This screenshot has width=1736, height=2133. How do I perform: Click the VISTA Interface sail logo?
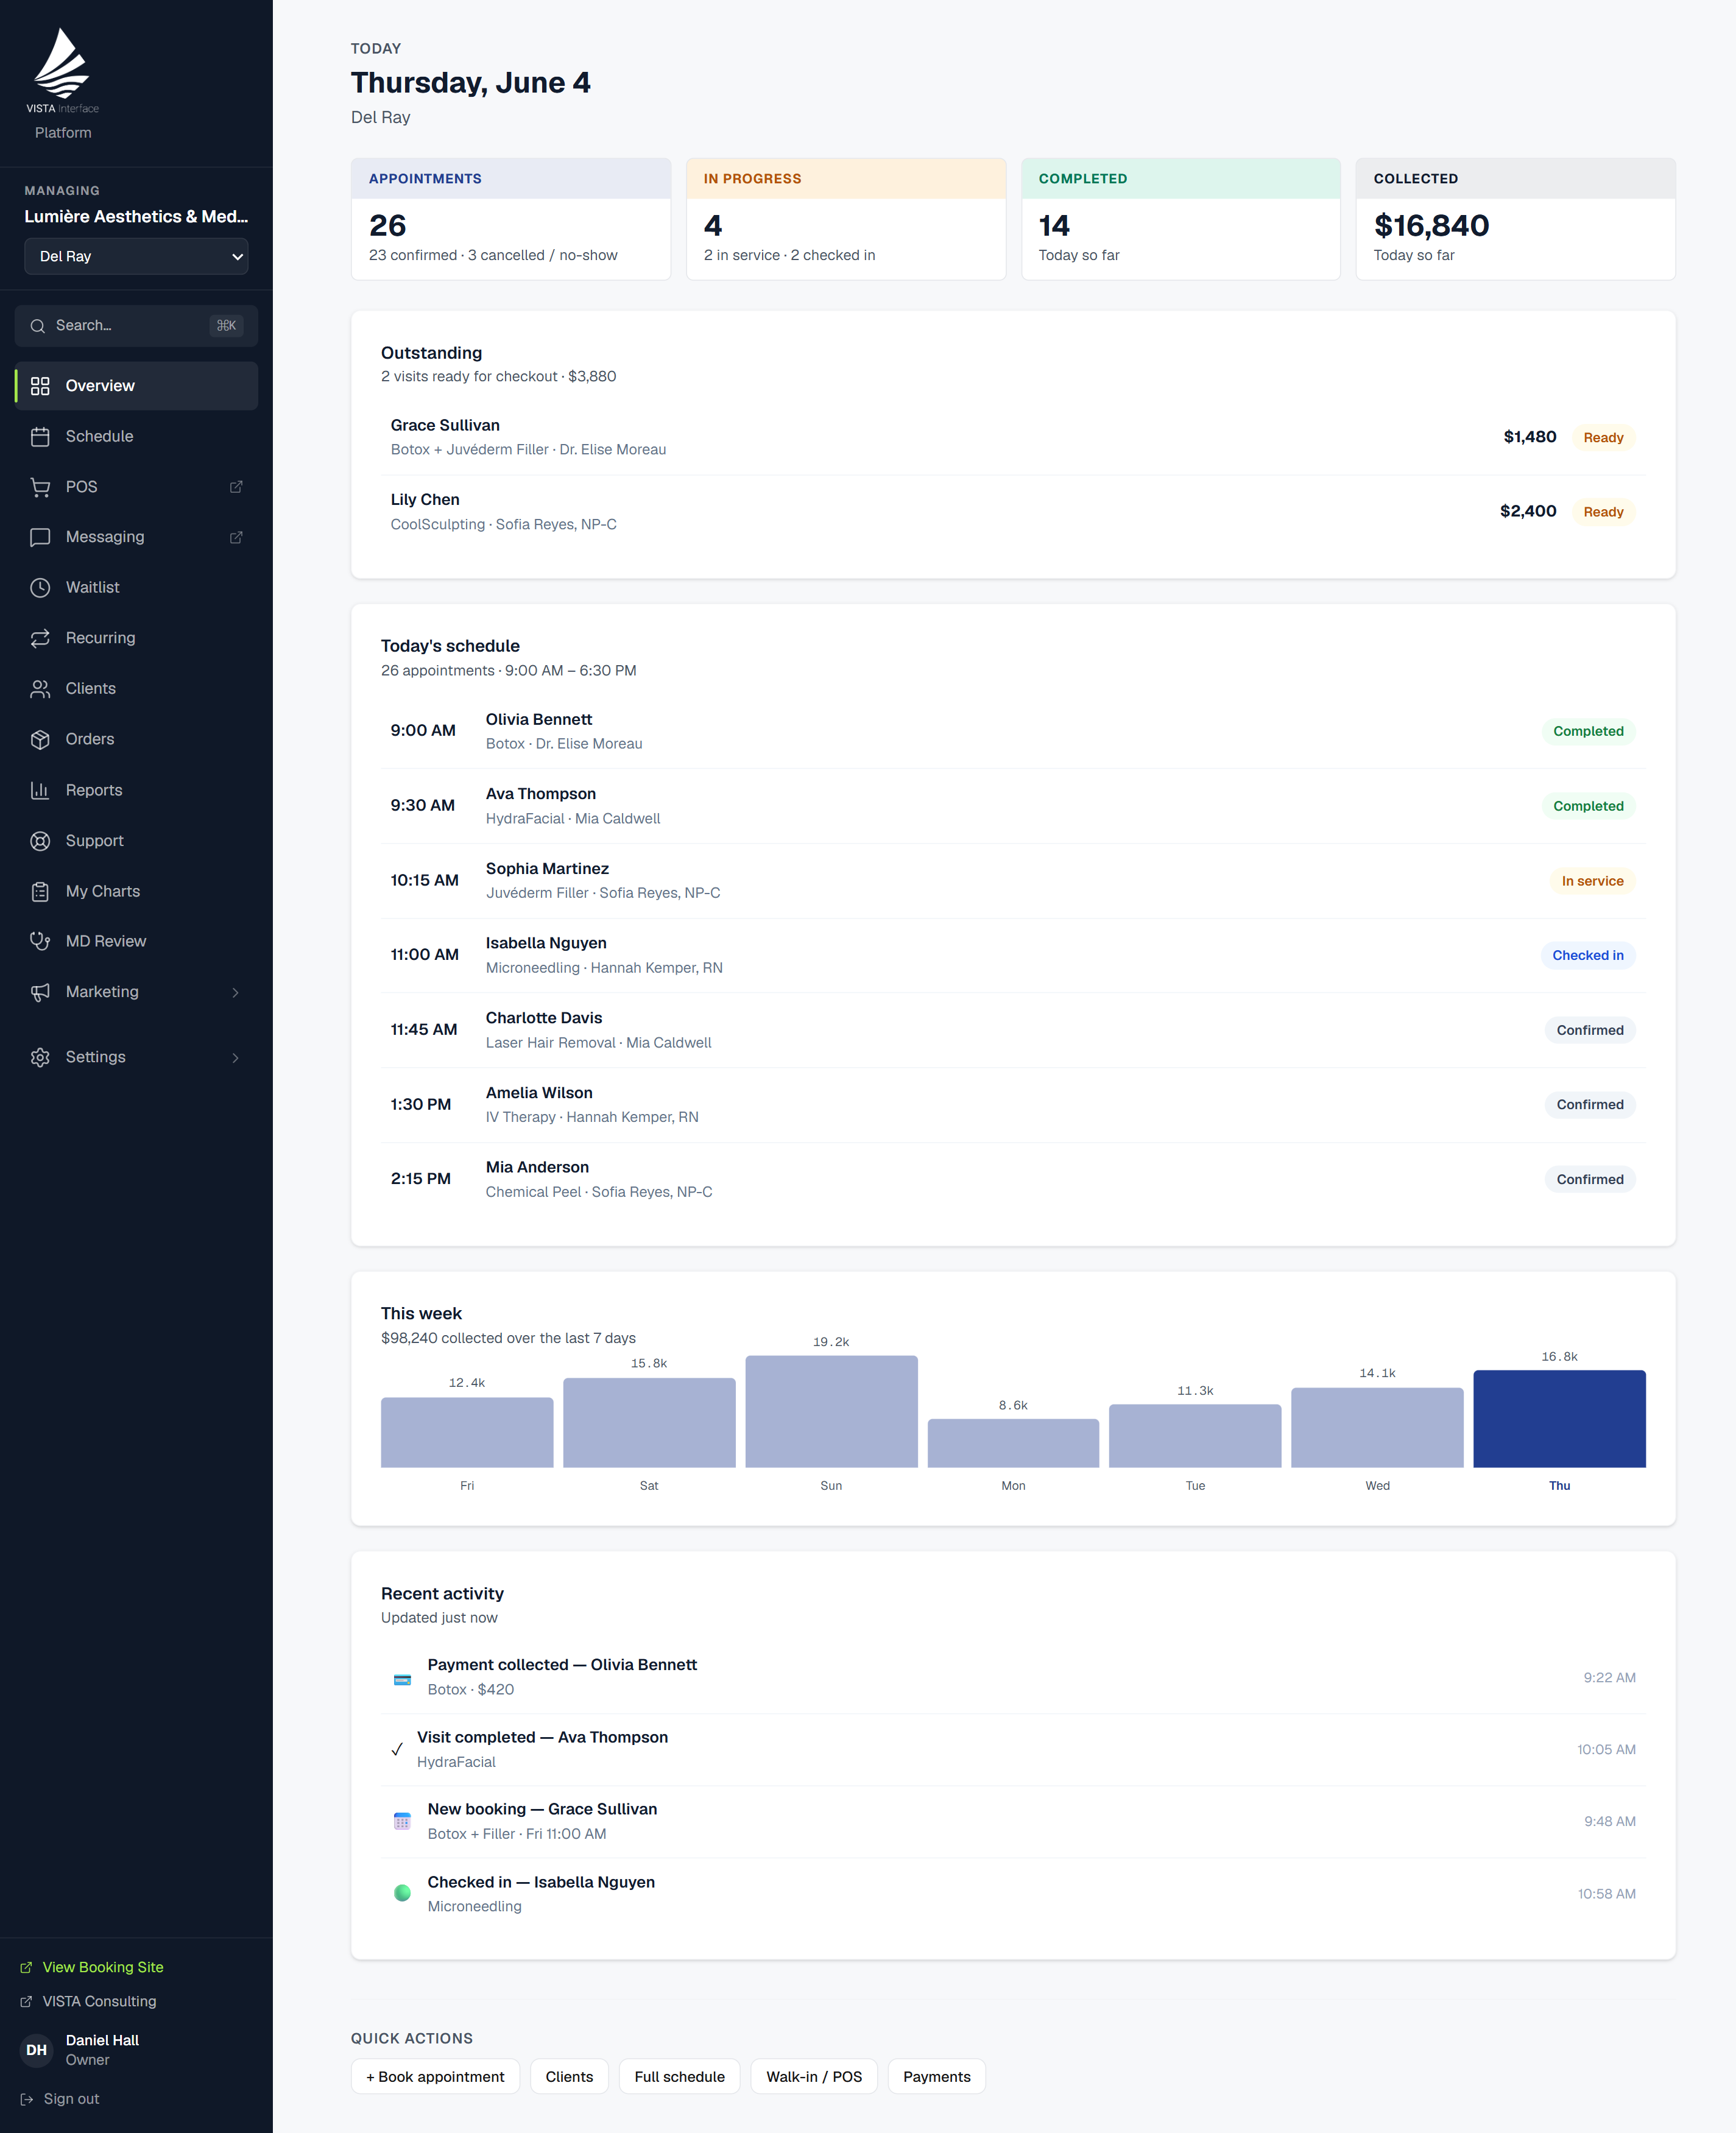(62, 71)
